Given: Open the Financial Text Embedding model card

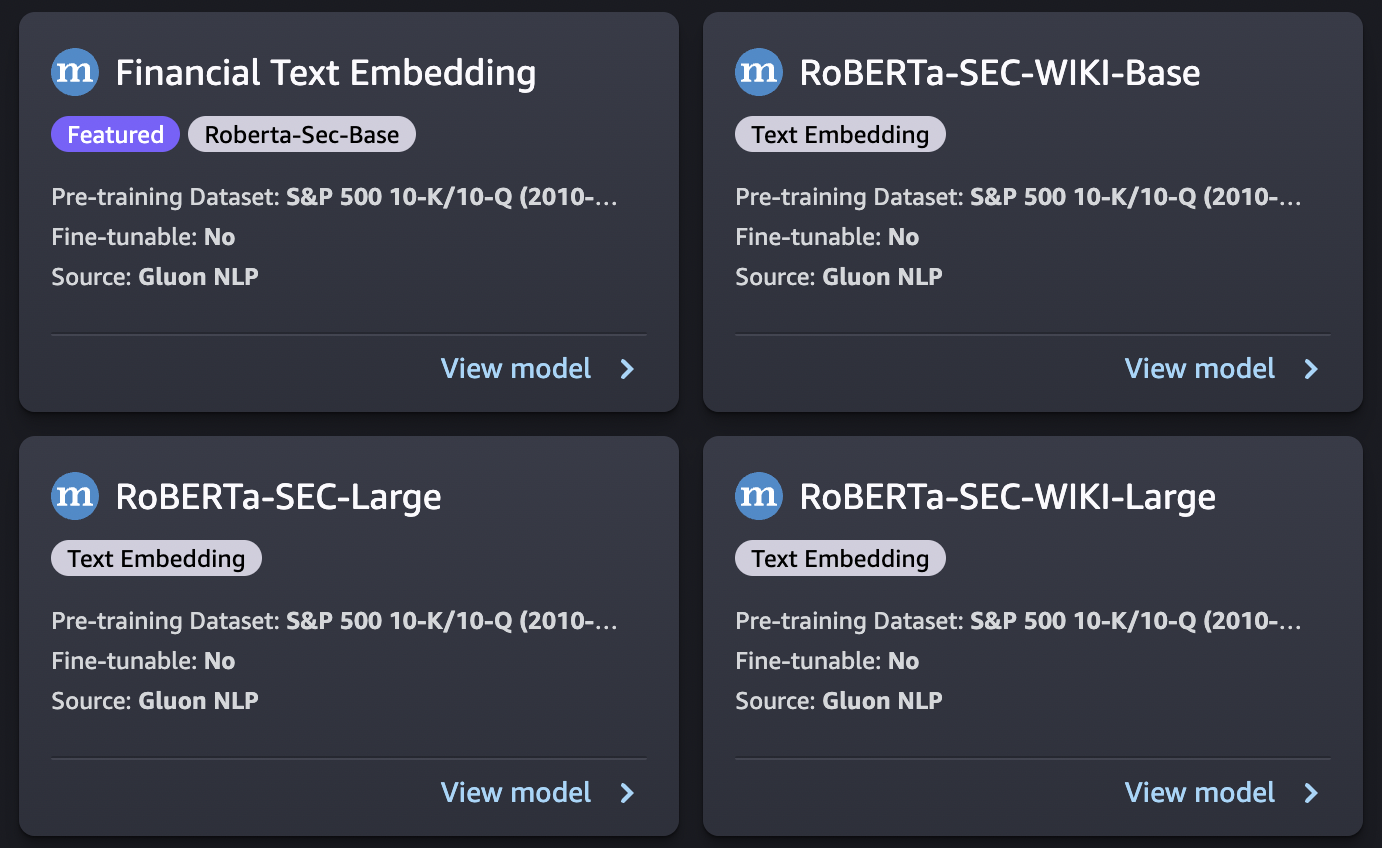Looking at the screenshot, I should pos(326,72).
